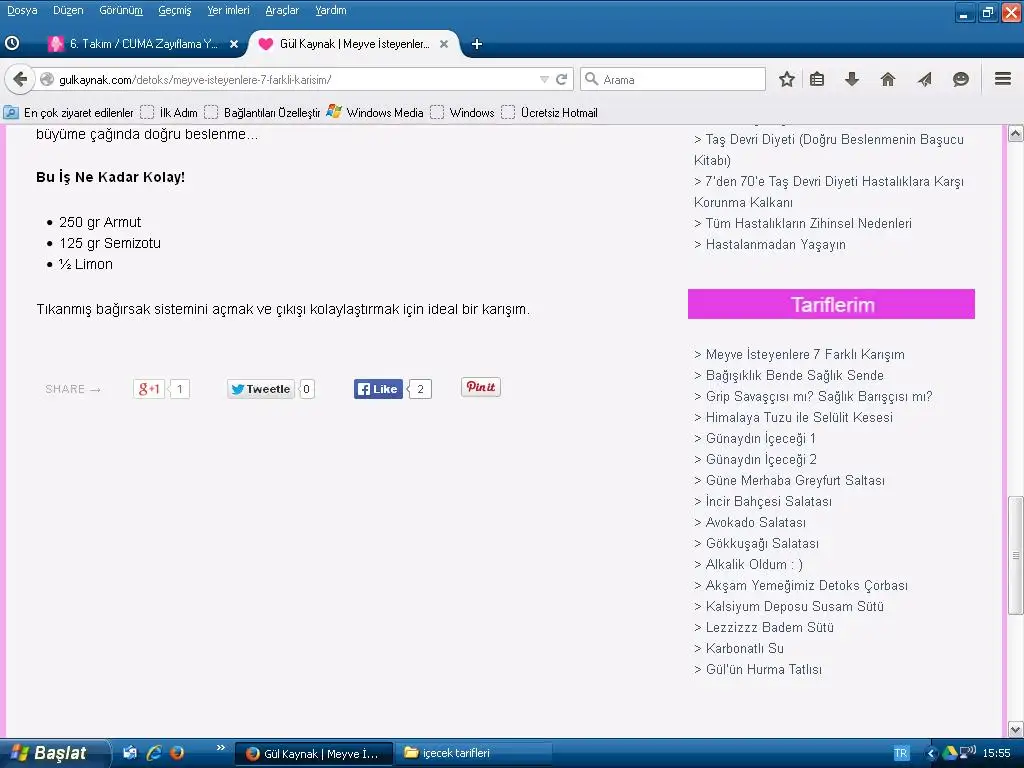
Task: Open the Geçmiş menu
Action: coord(174,10)
